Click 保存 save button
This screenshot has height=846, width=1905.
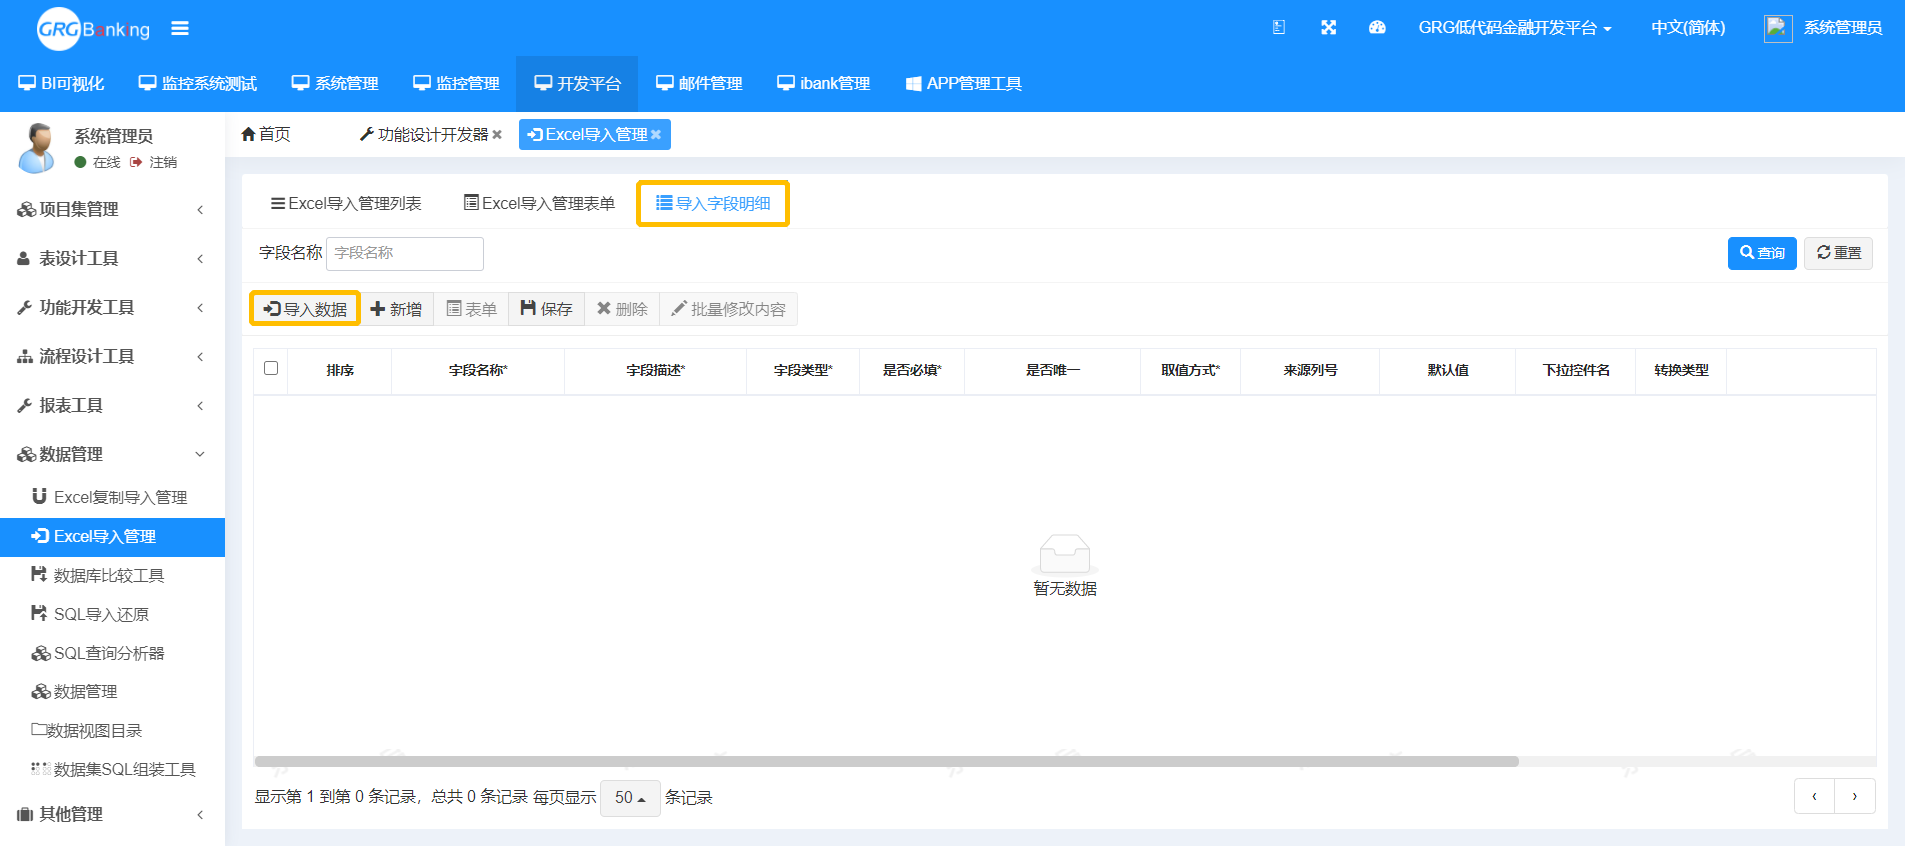click(x=547, y=309)
